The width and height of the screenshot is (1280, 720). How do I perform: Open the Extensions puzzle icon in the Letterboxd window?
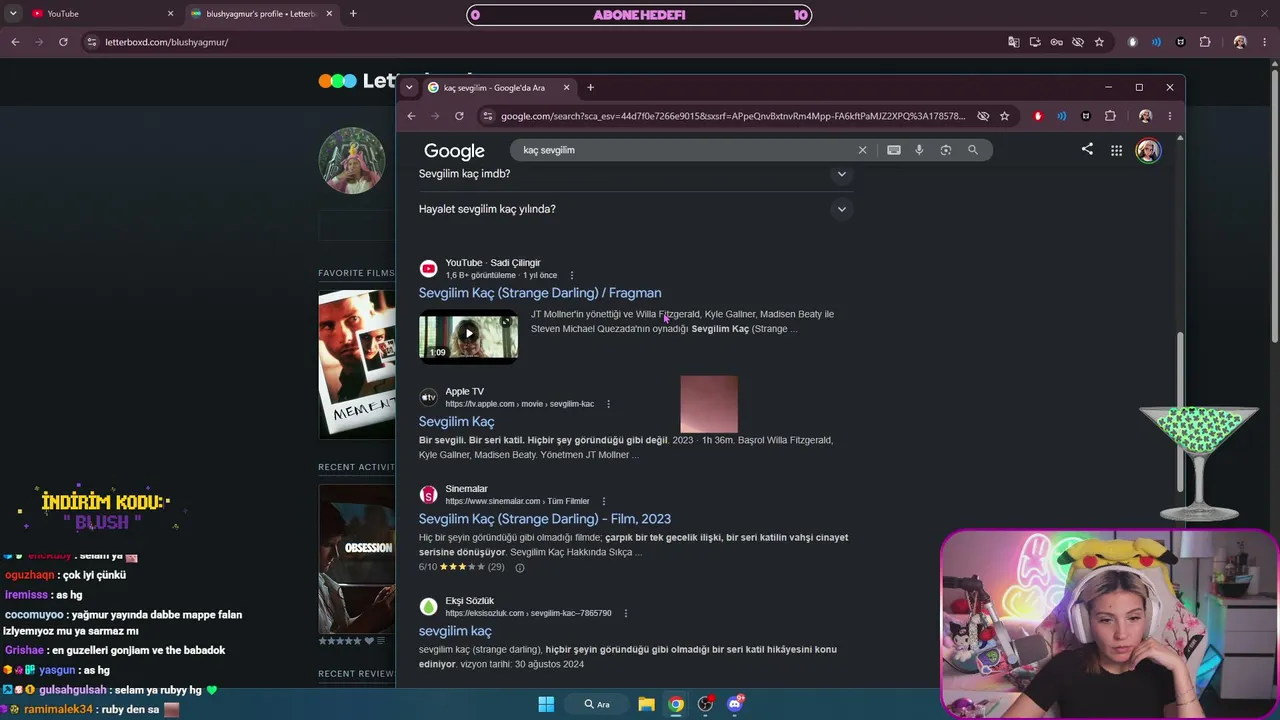1205,42
